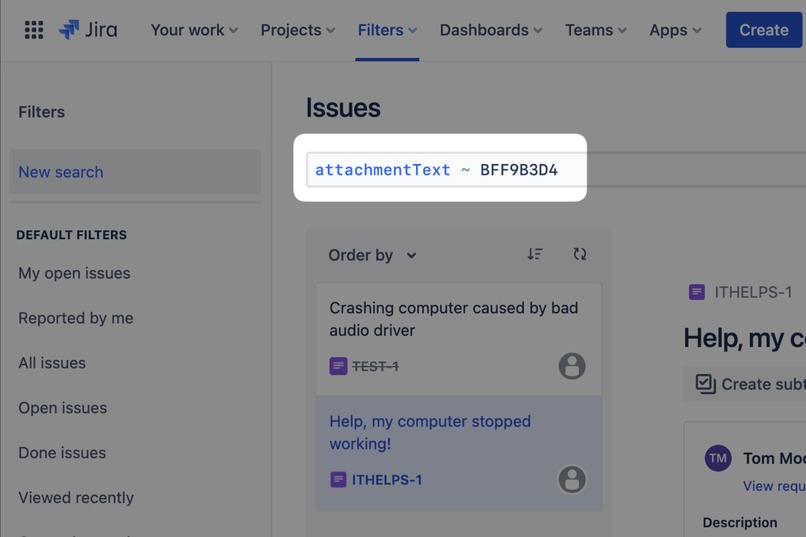Image resolution: width=806 pixels, height=537 pixels.
Task: Click the View request link
Action: pyautogui.click(x=774, y=486)
